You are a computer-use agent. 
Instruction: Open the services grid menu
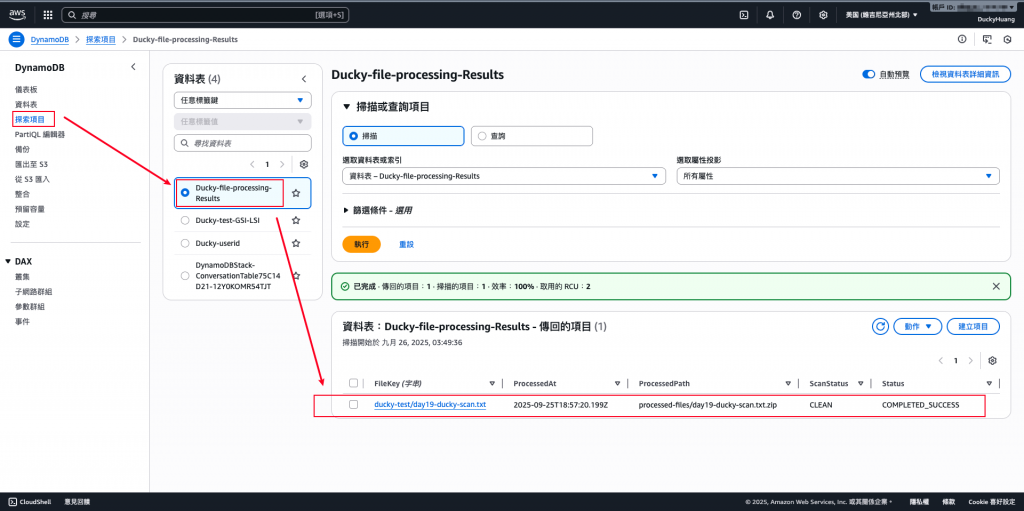pyautogui.click(x=48, y=14)
